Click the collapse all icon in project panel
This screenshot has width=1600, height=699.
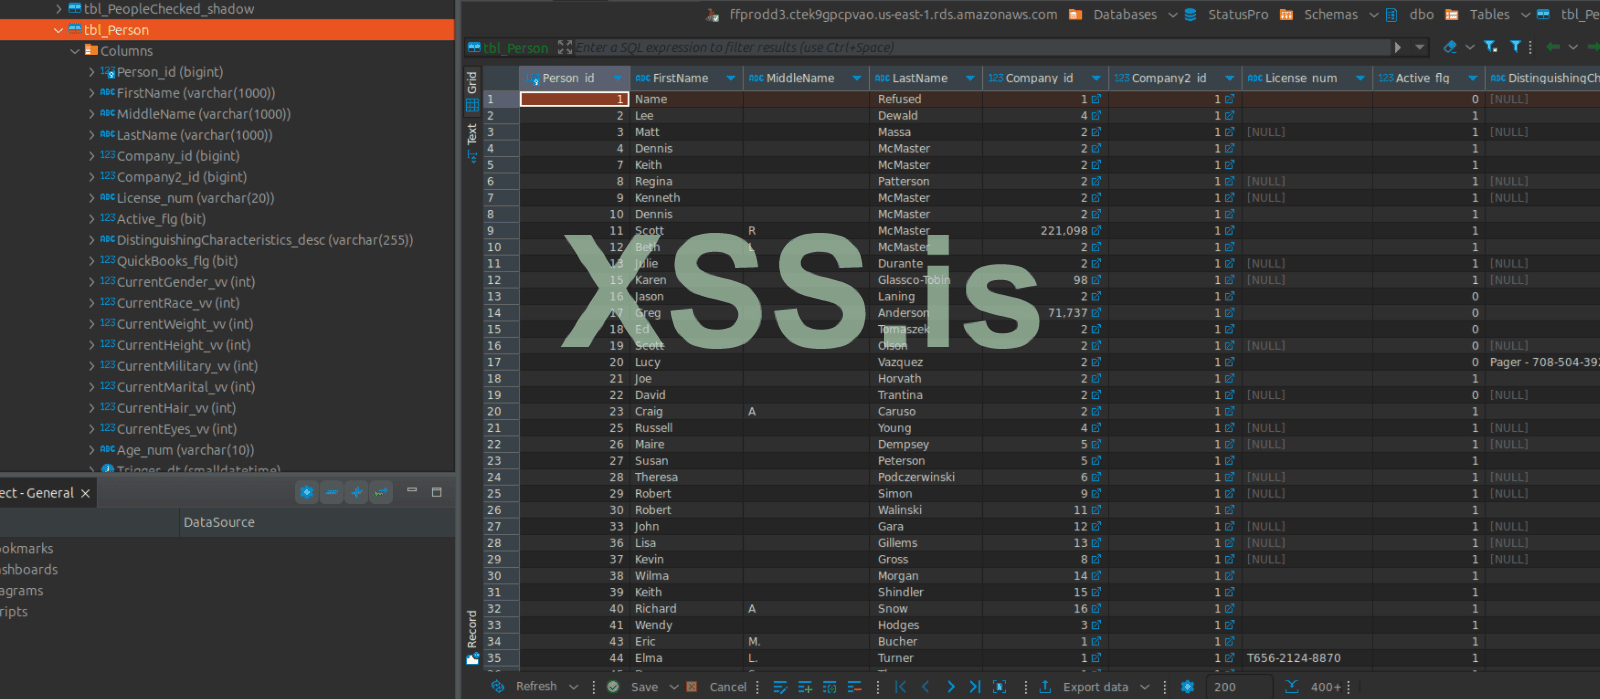pyautogui.click(x=332, y=492)
